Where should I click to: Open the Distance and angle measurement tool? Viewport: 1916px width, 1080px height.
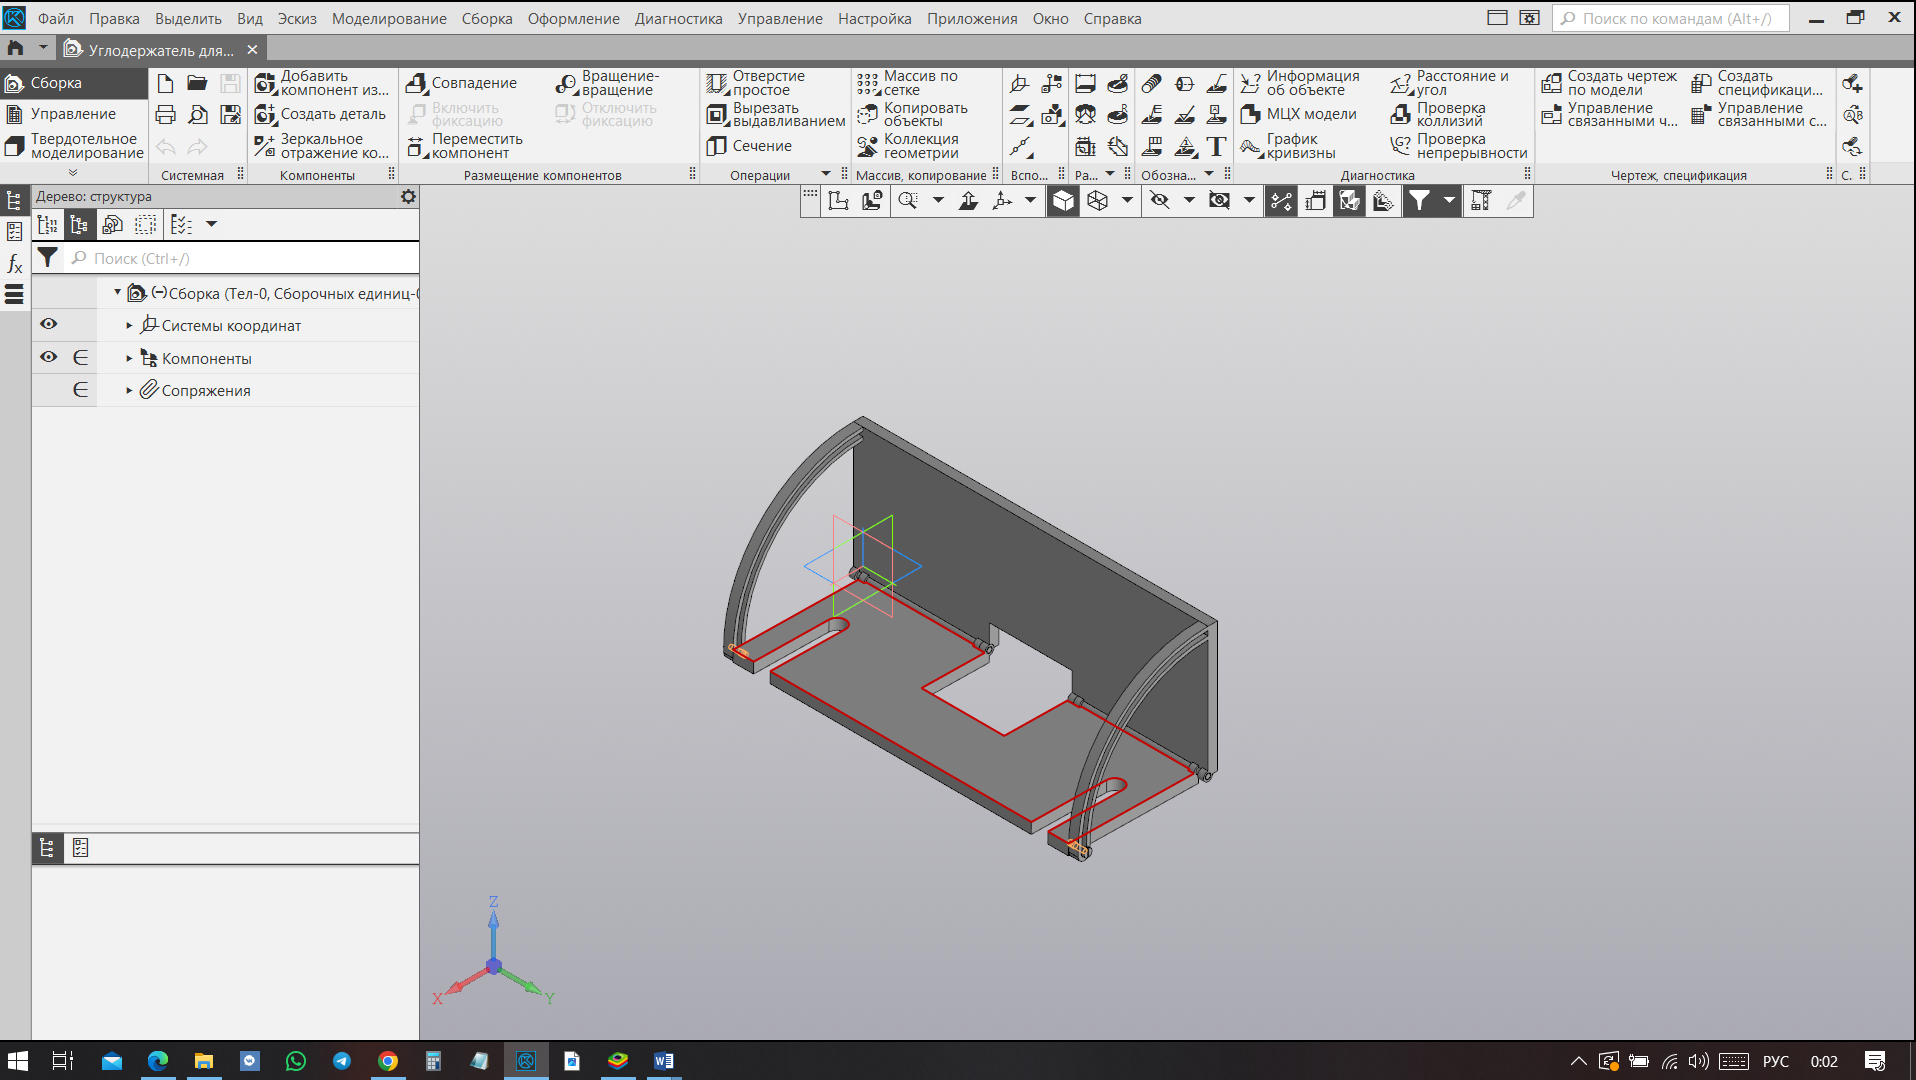click(1401, 83)
